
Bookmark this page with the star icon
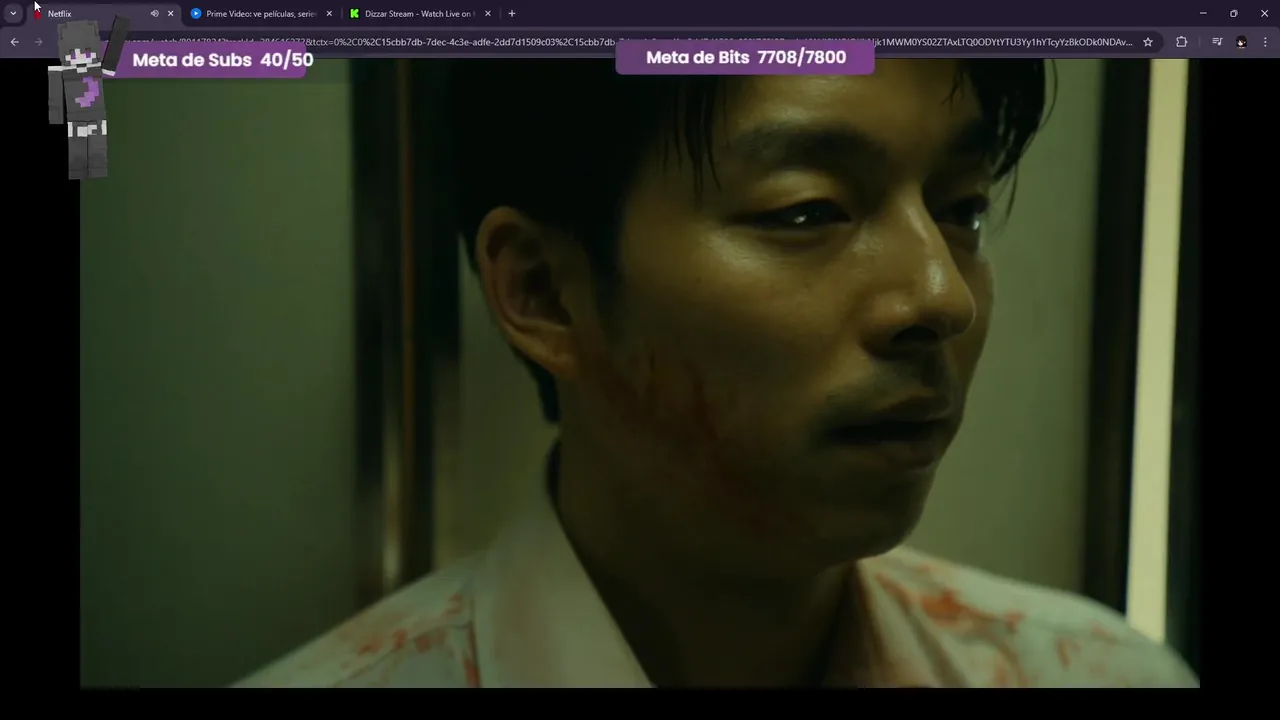click(x=1148, y=42)
